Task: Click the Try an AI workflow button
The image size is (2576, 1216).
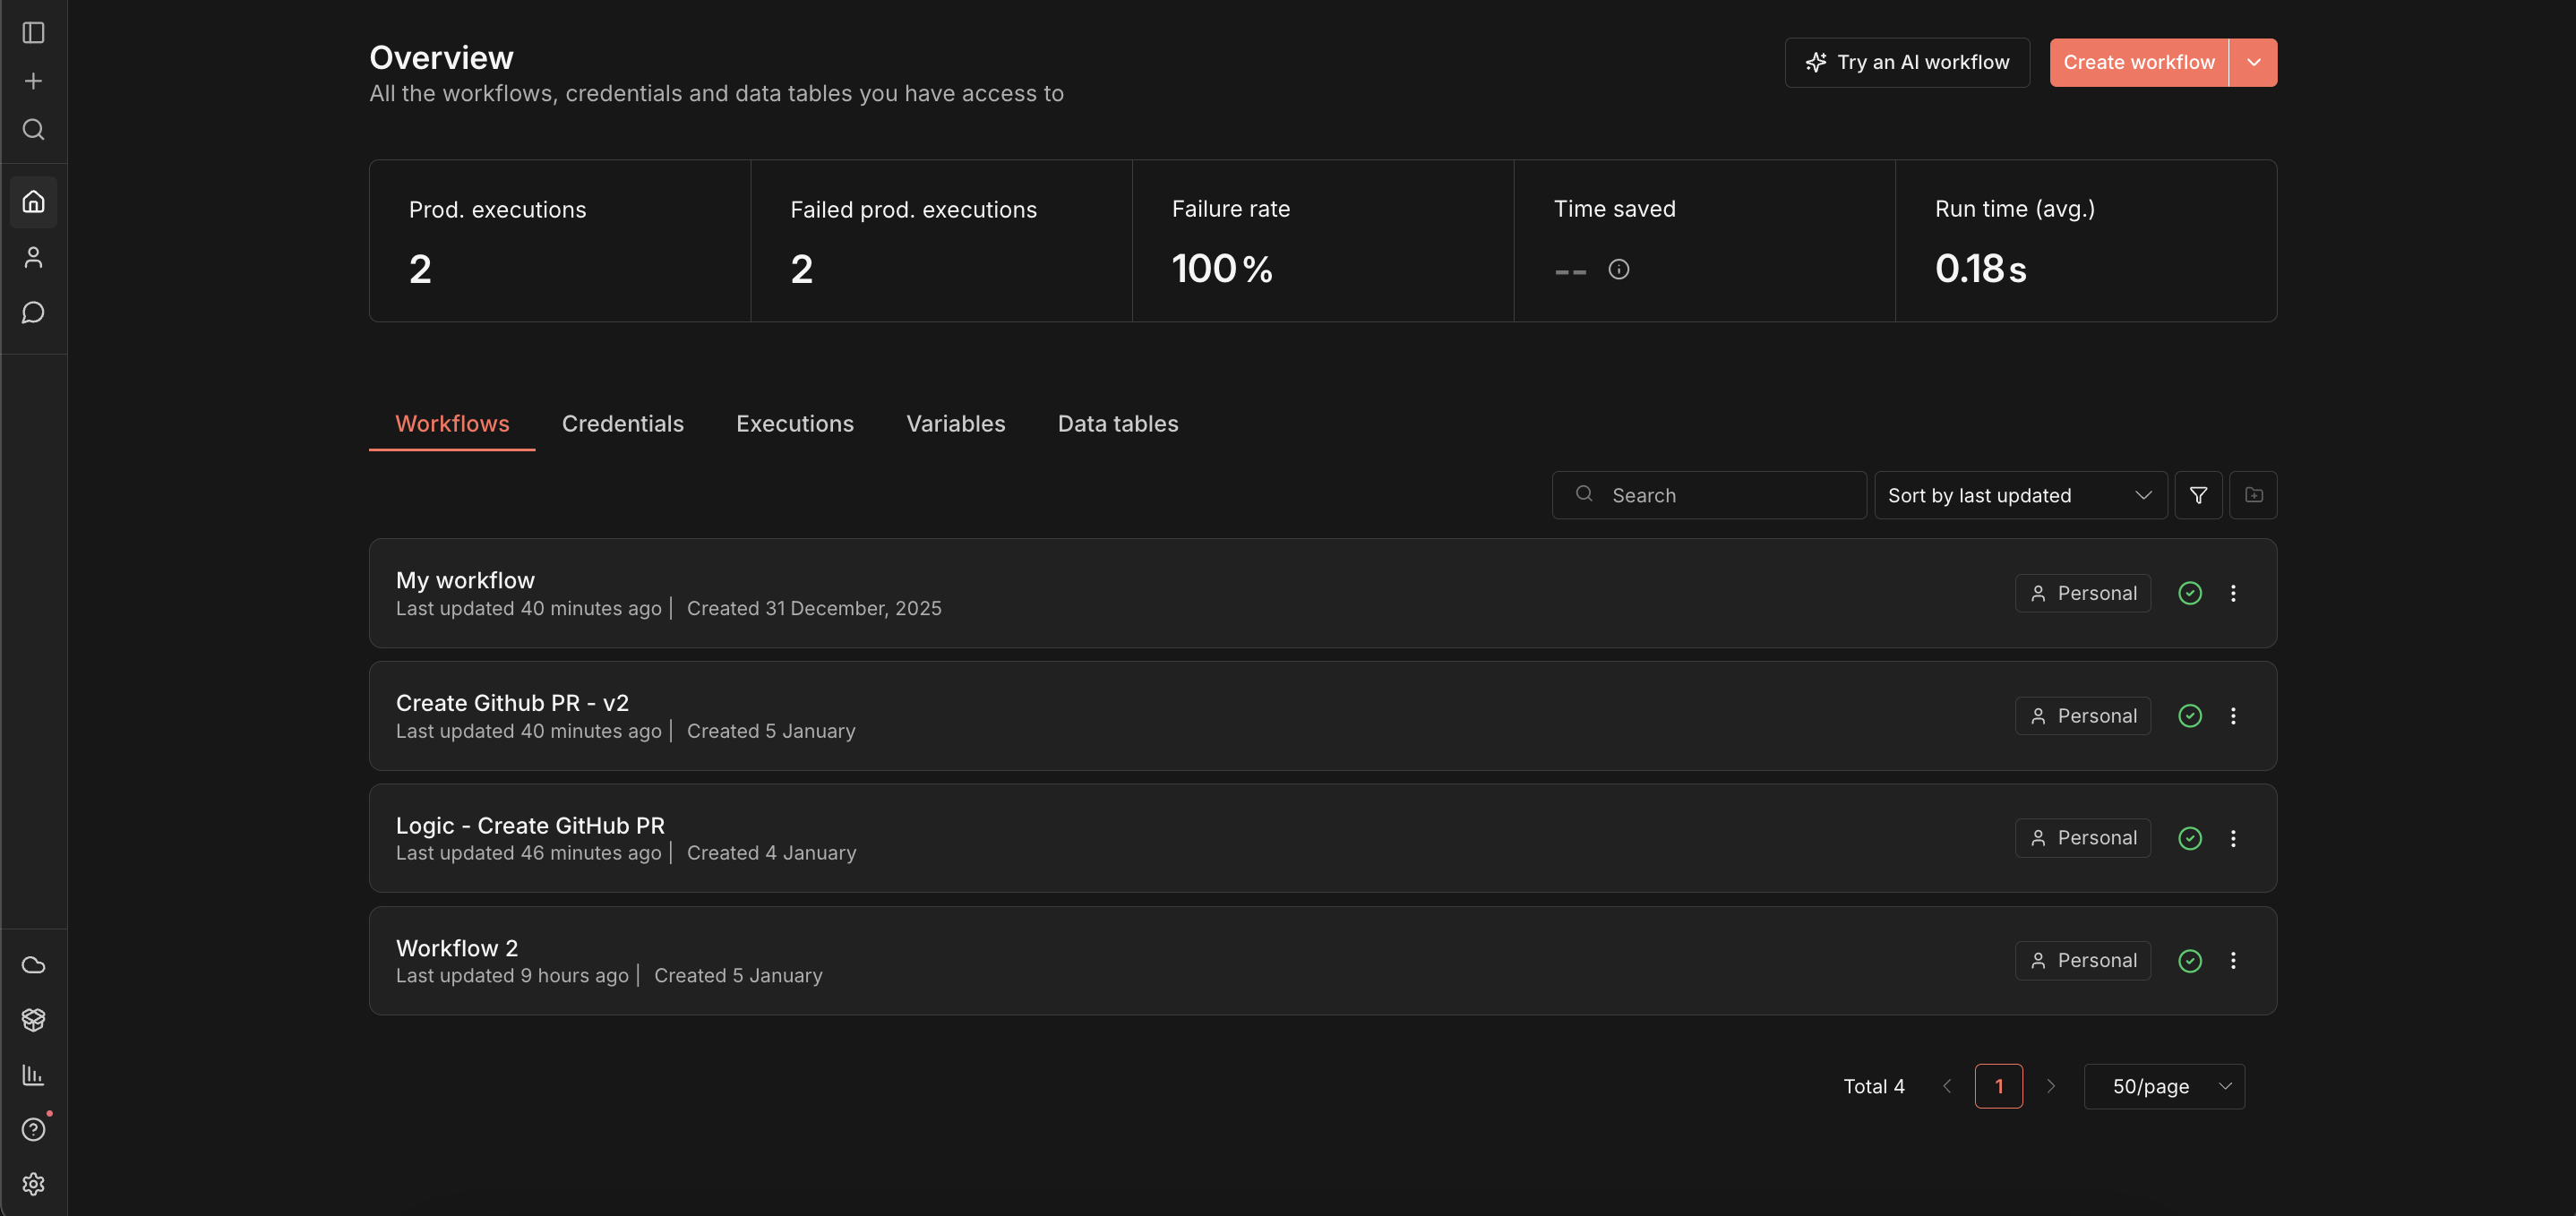Action: (x=1906, y=62)
